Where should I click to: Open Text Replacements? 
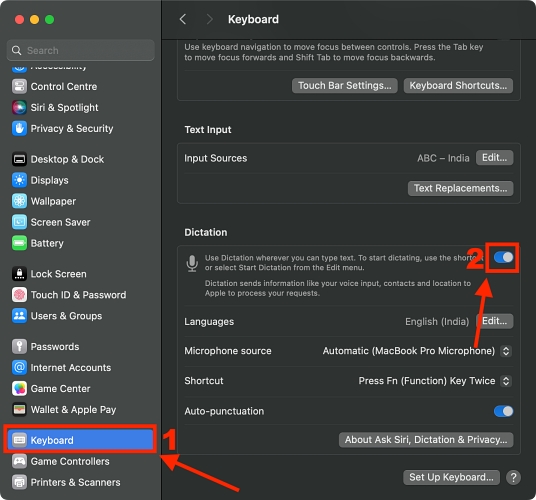tap(460, 188)
